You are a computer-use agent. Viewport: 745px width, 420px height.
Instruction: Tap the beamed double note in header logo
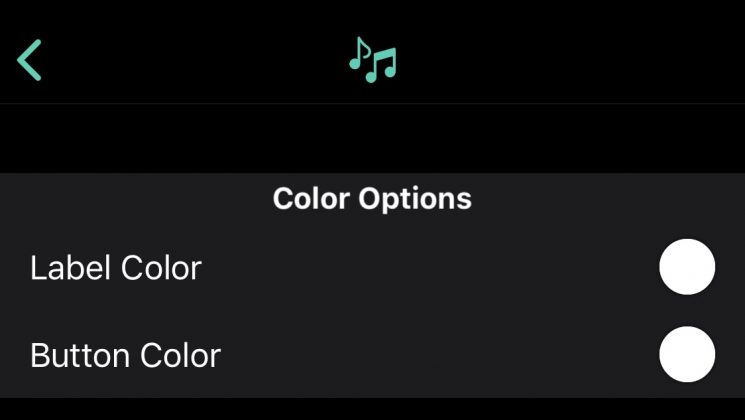(381, 65)
